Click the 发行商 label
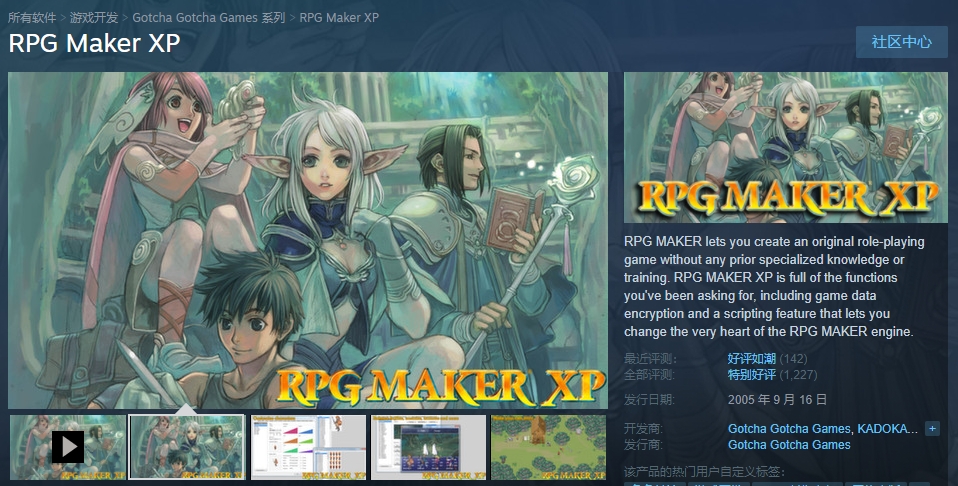Image resolution: width=958 pixels, height=486 pixels. pyautogui.click(x=643, y=444)
